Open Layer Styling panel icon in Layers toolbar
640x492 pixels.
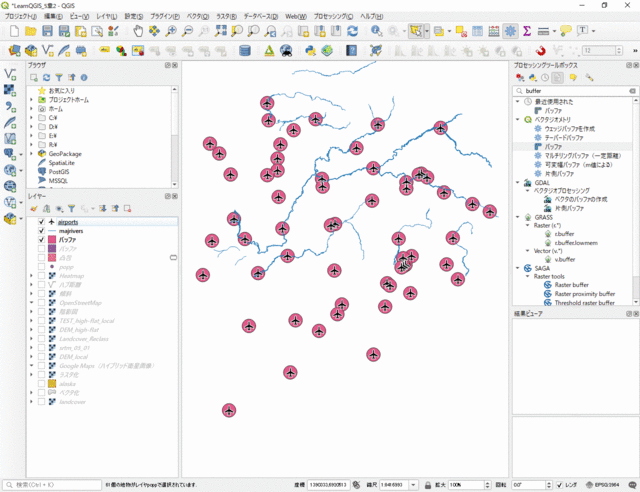[34, 209]
